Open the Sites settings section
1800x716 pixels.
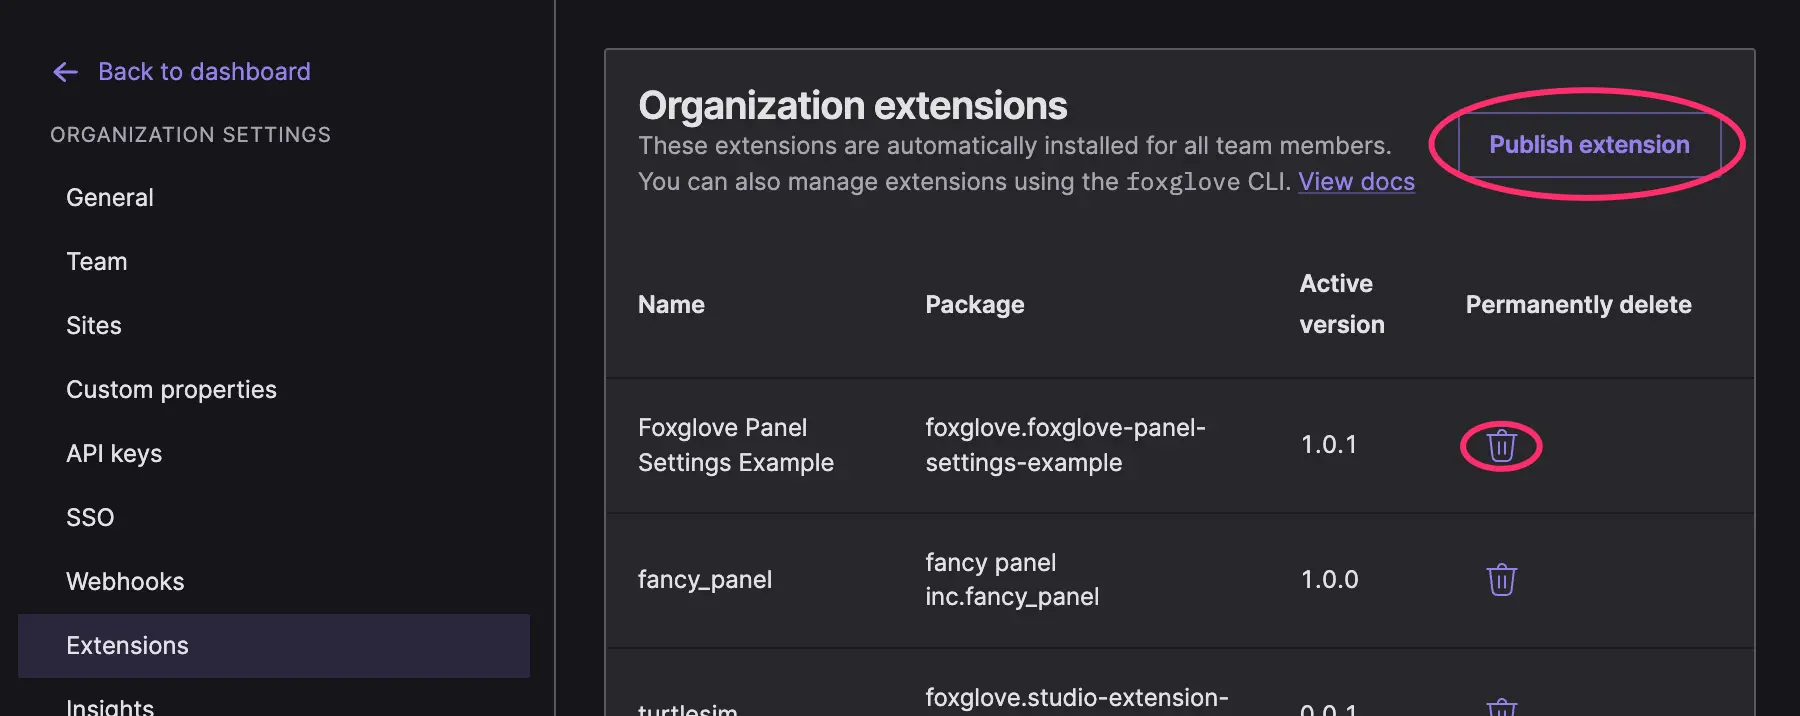pyautogui.click(x=93, y=325)
